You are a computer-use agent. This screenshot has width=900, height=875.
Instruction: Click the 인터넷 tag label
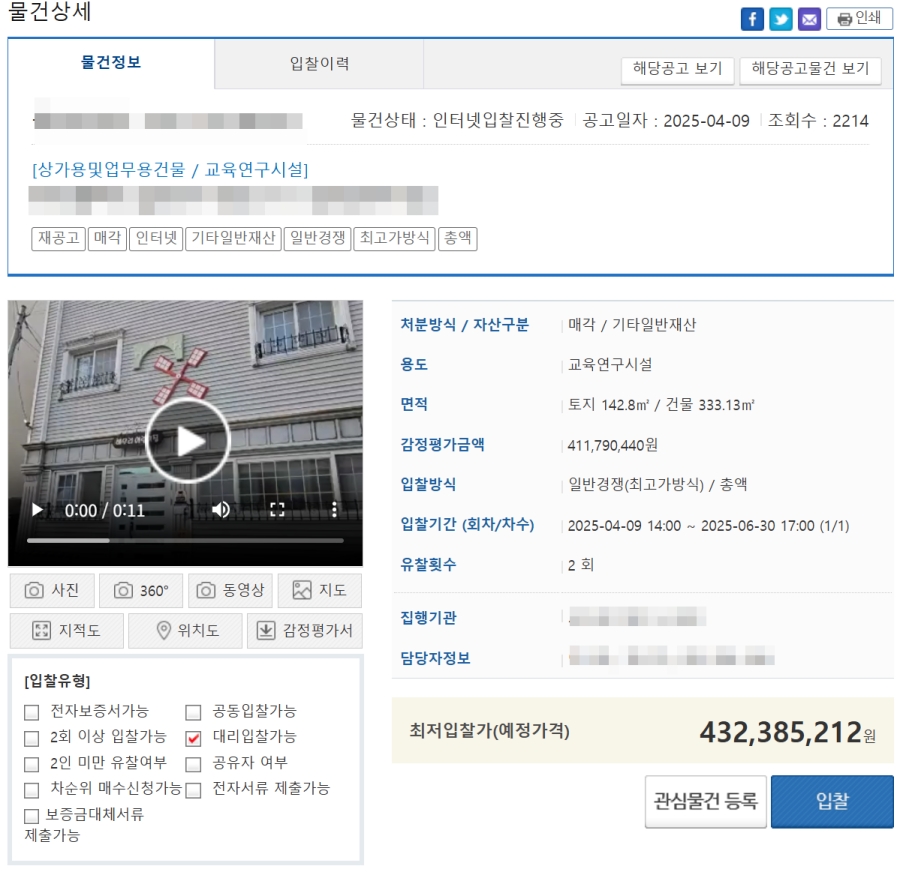156,238
